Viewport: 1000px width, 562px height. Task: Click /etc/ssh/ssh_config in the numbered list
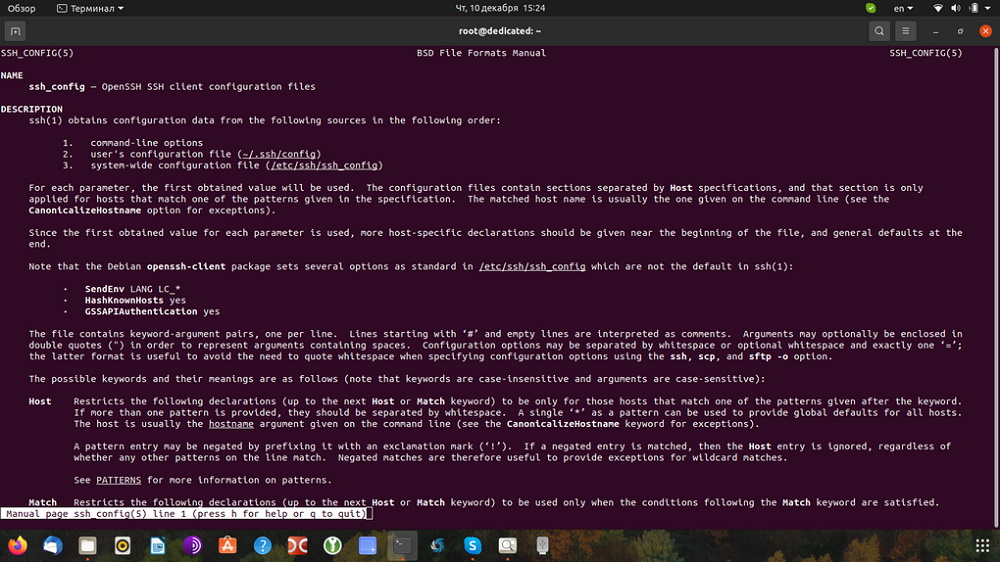324,165
